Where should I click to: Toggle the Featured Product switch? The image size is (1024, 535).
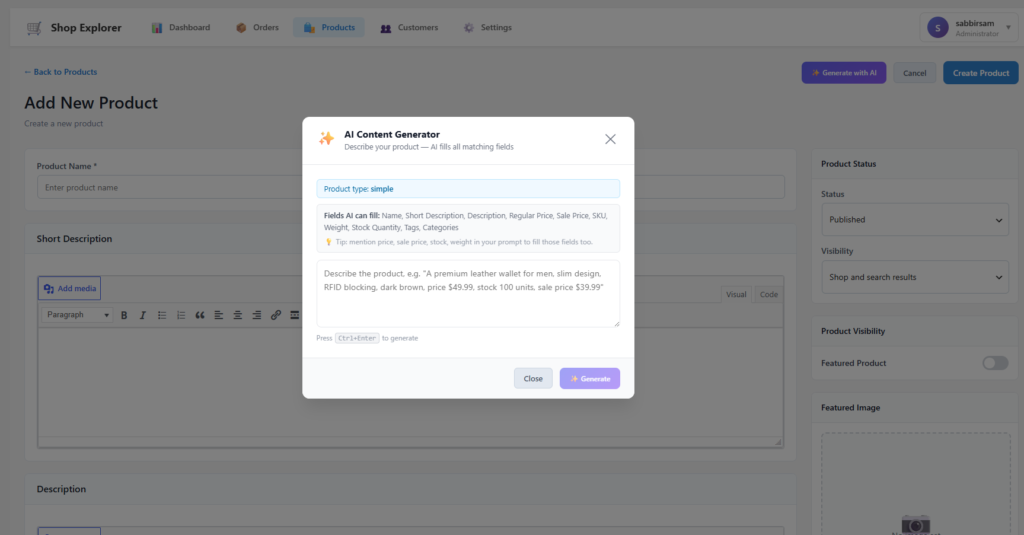coord(995,363)
